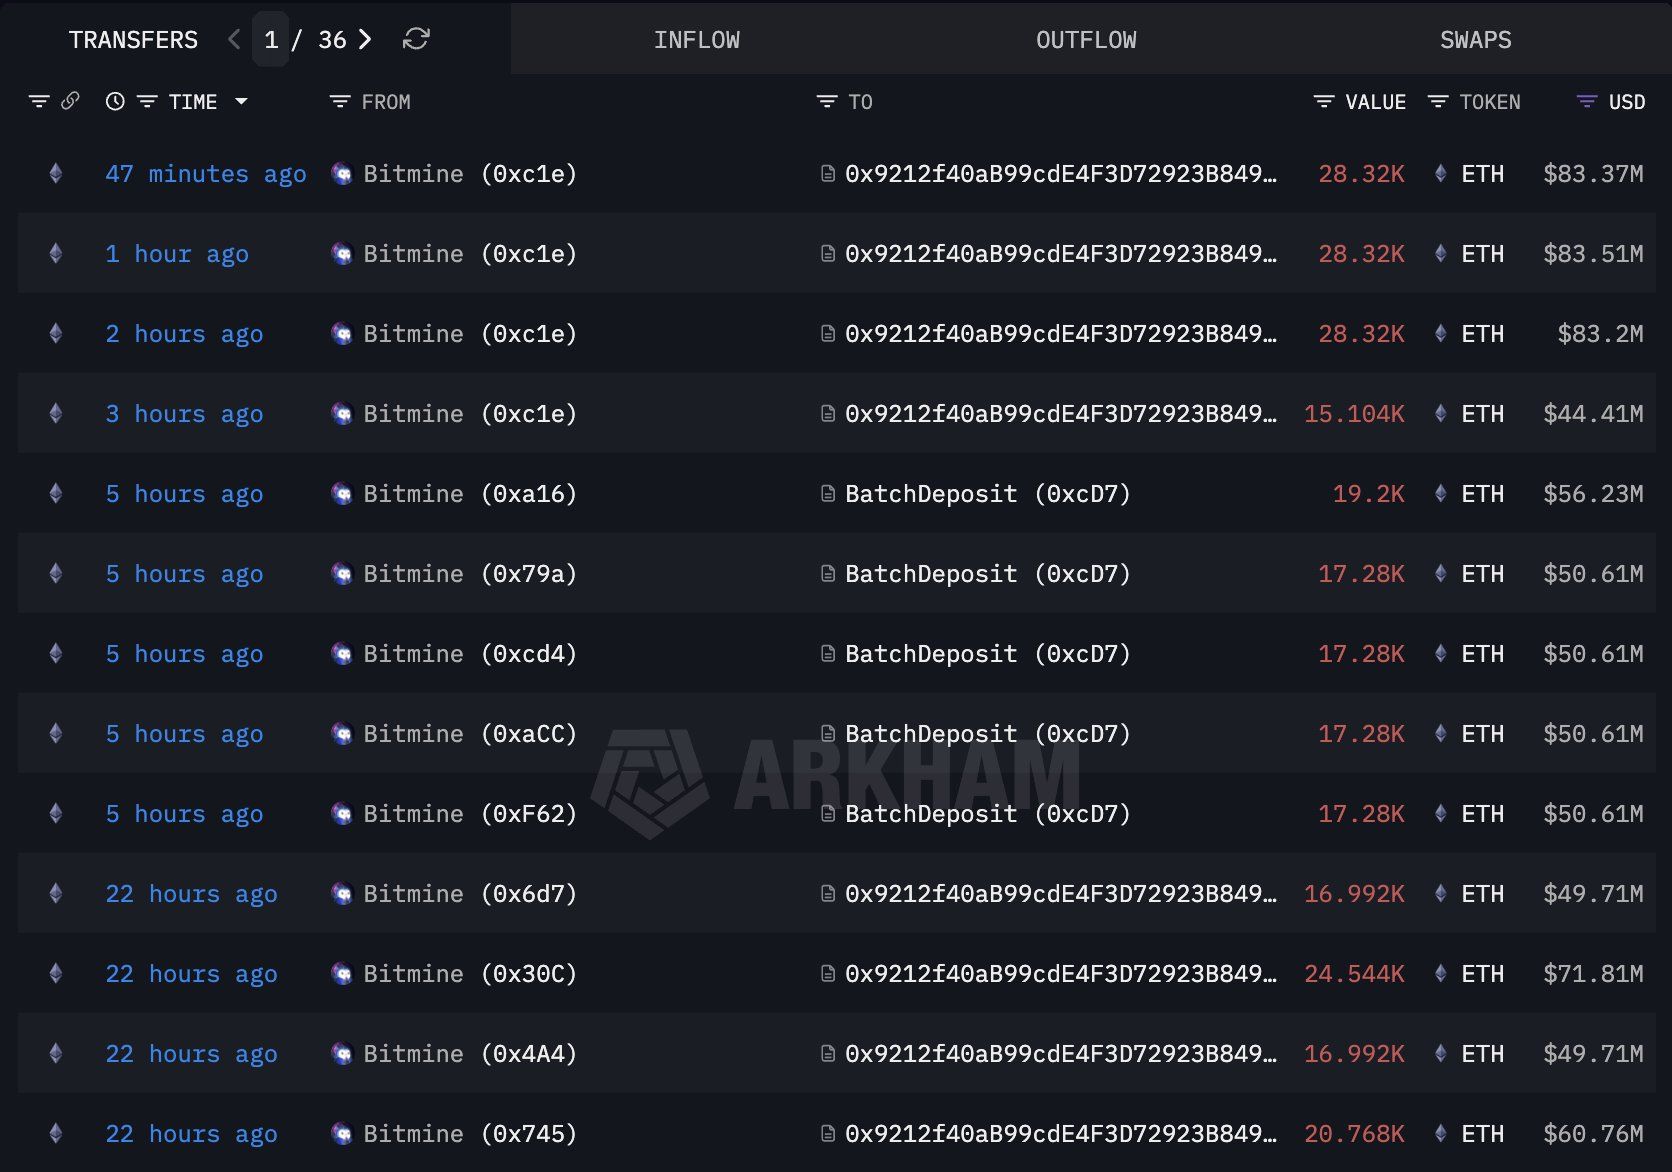The width and height of the screenshot is (1672, 1172).
Task: Open the filter icon on the VALUE column
Action: (x=1322, y=101)
